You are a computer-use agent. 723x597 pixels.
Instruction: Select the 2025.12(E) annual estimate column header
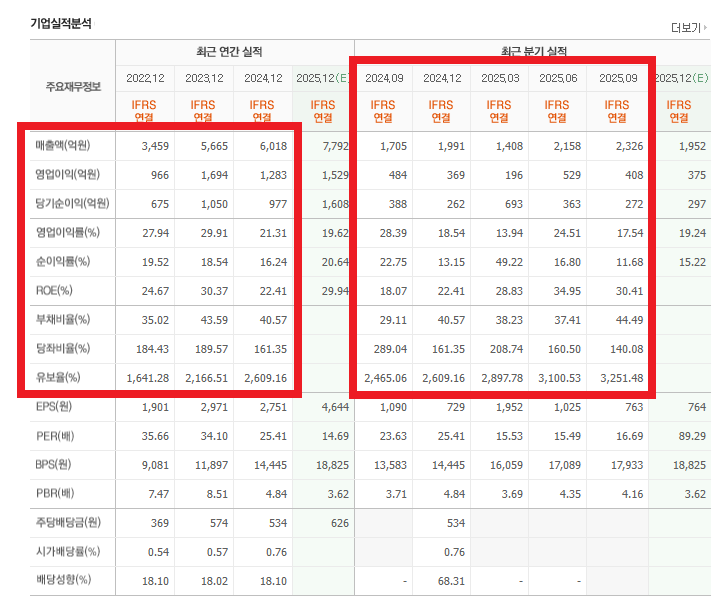pyautogui.click(x=322, y=77)
